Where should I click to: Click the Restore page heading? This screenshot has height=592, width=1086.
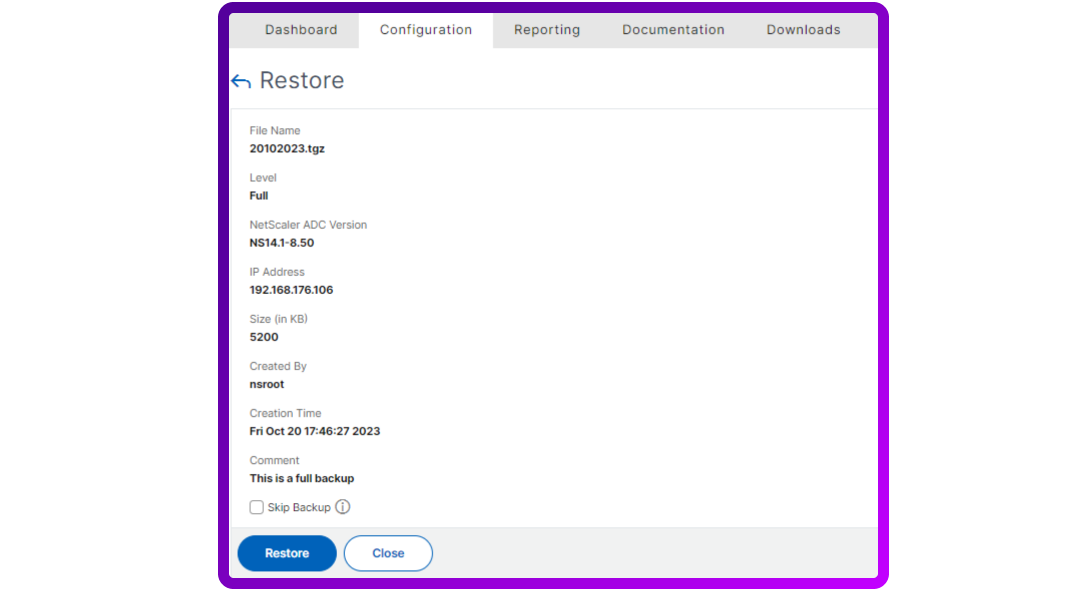[x=302, y=80]
